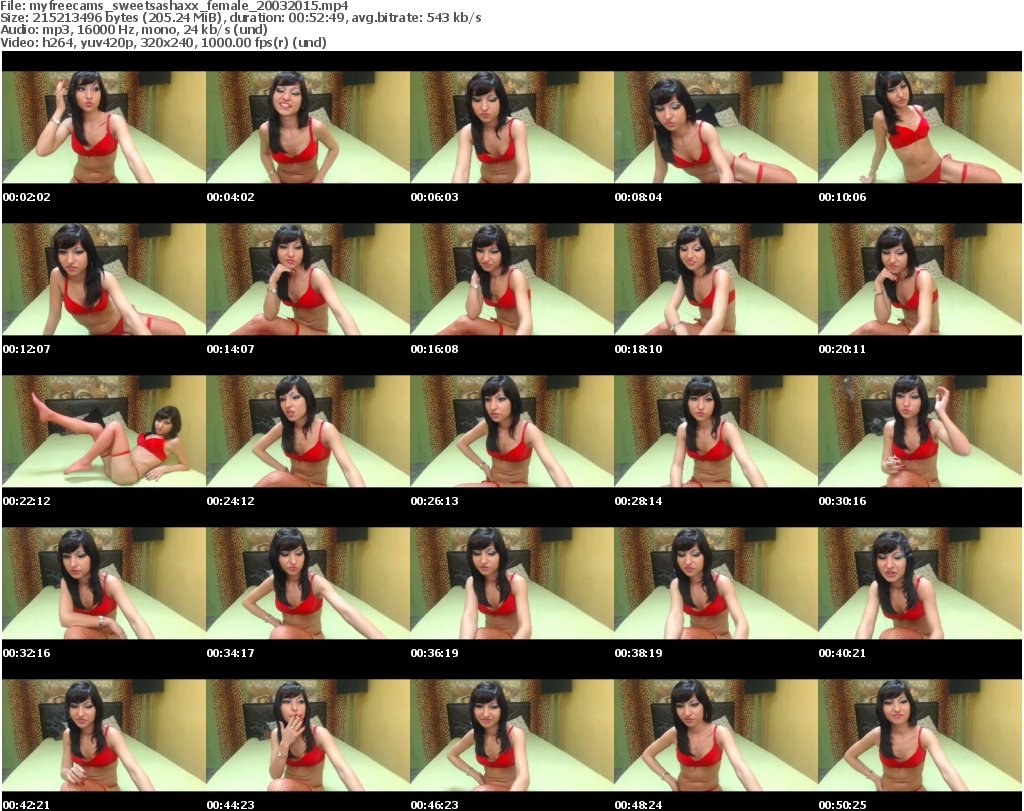Click the thumbnail at timestamp 00:10:06
Image resolution: width=1024 pixels, height=811 pixels.
[920, 127]
